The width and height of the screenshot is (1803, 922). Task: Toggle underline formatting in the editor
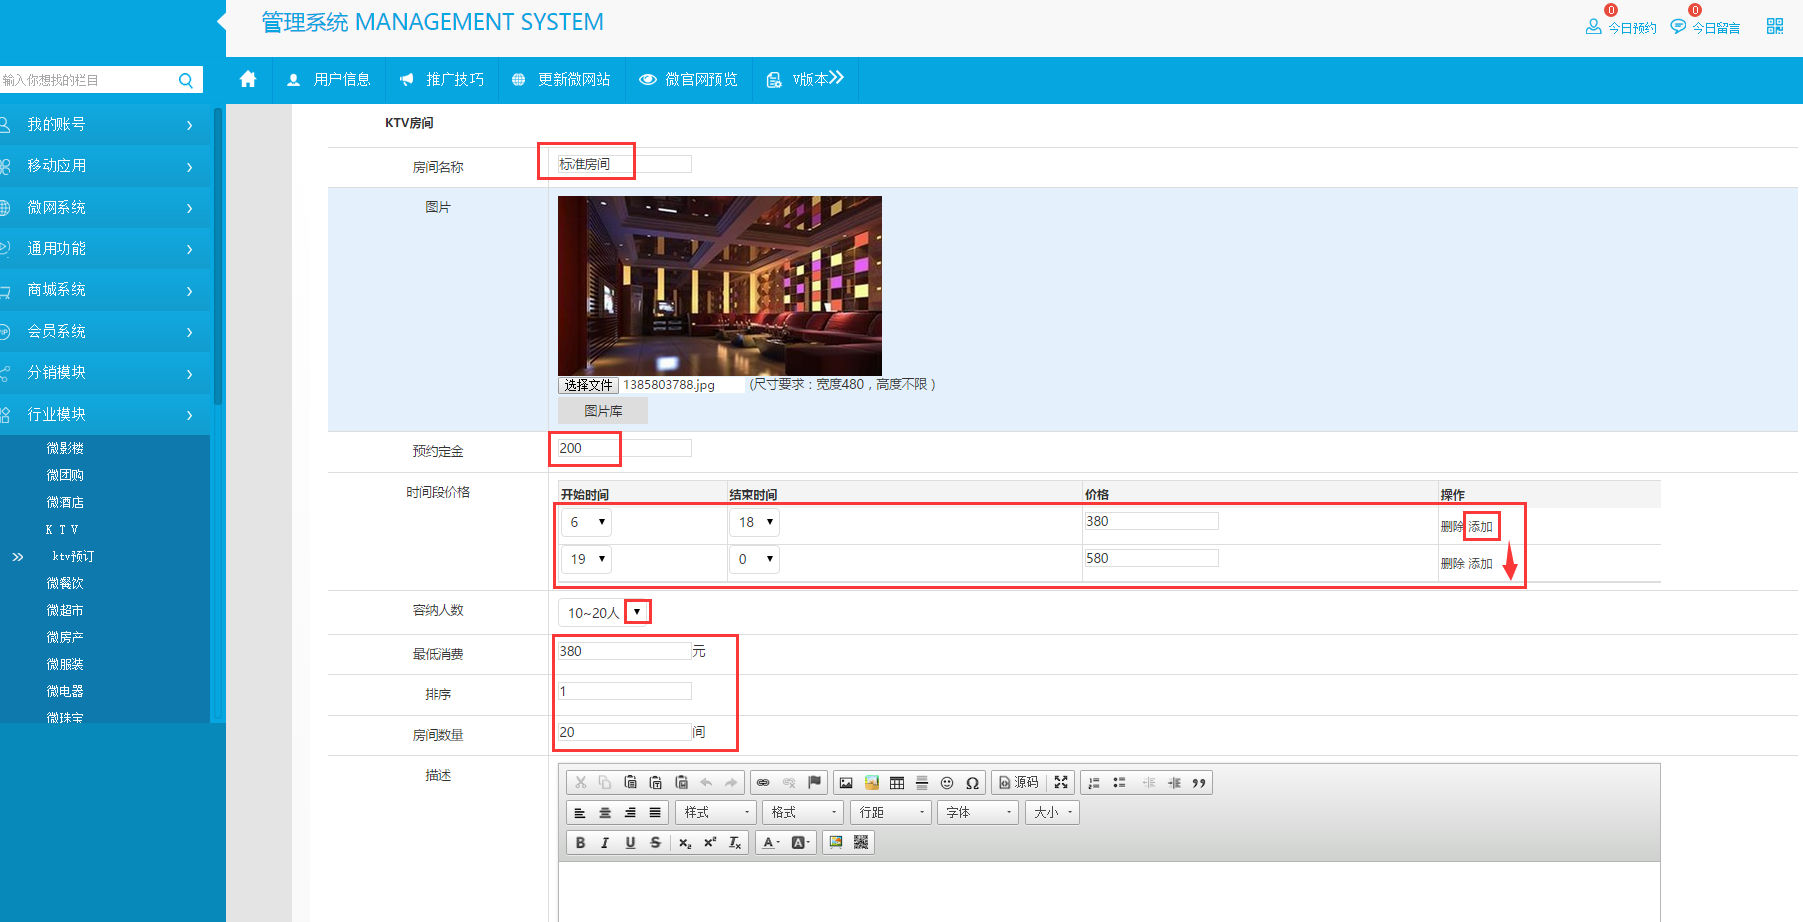(x=630, y=843)
